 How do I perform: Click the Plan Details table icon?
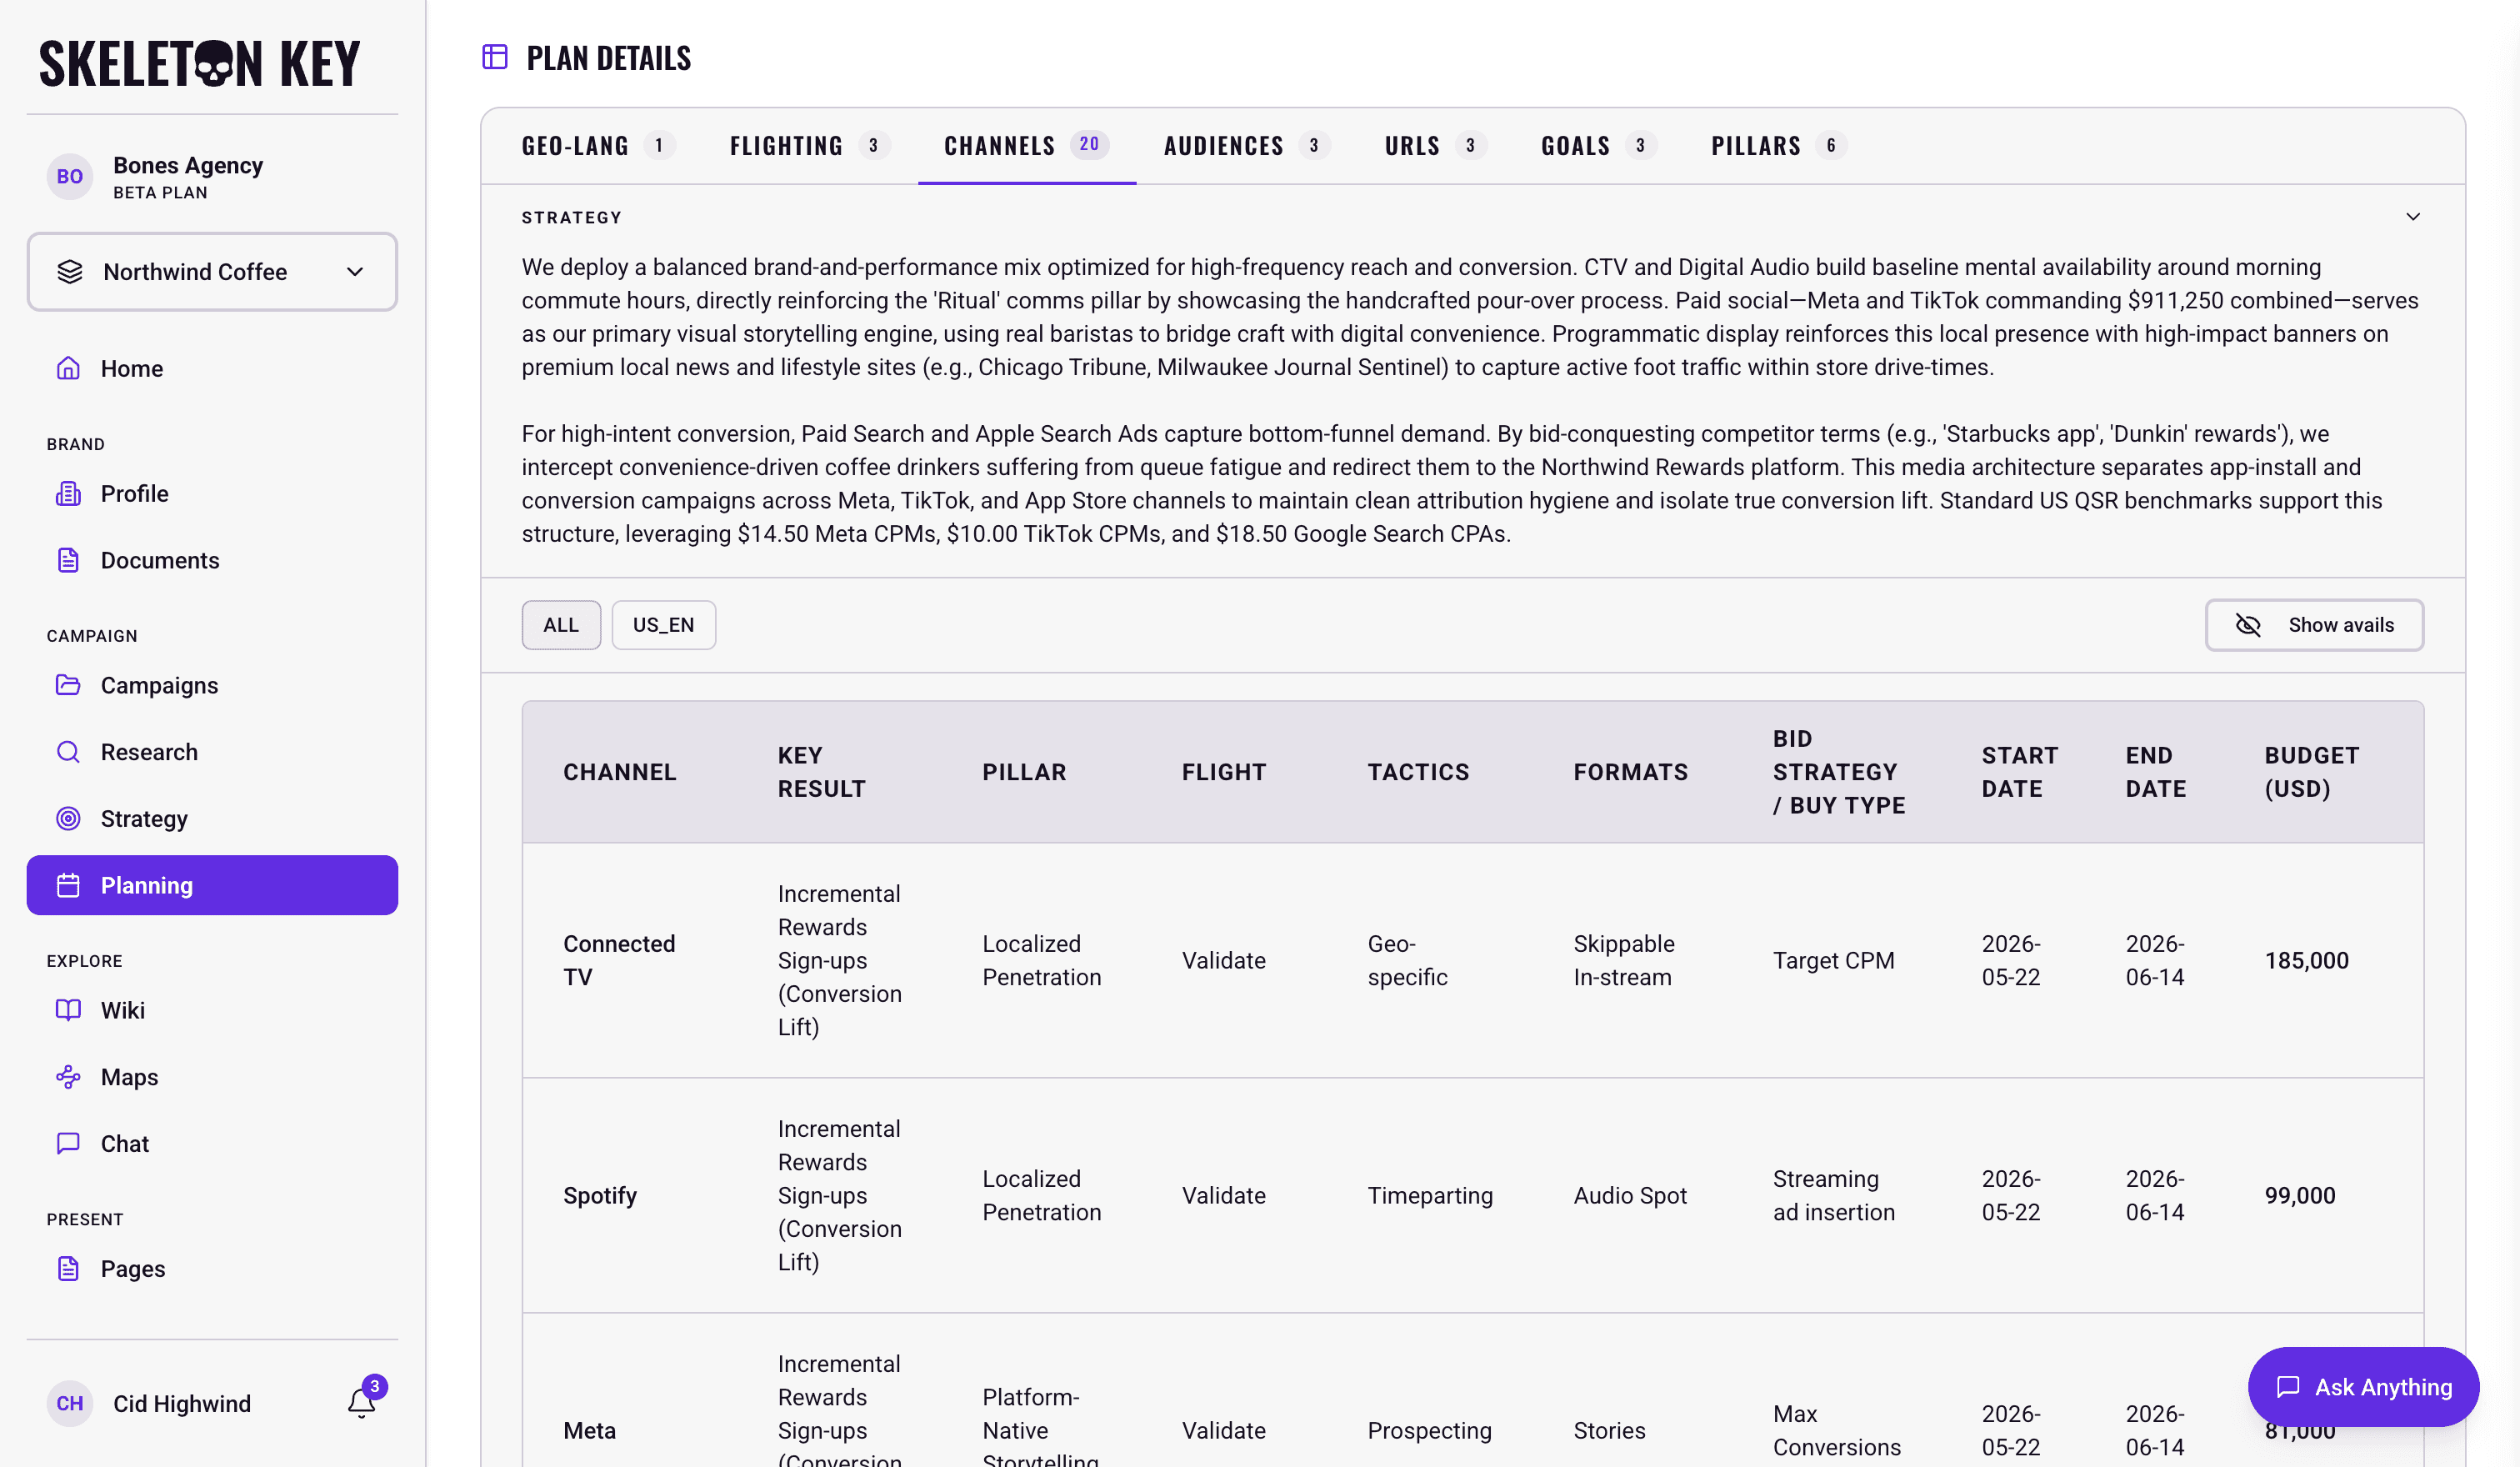point(495,57)
